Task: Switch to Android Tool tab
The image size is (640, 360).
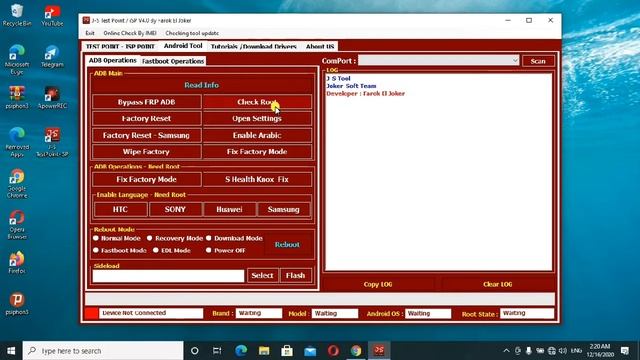Action: click(183, 46)
